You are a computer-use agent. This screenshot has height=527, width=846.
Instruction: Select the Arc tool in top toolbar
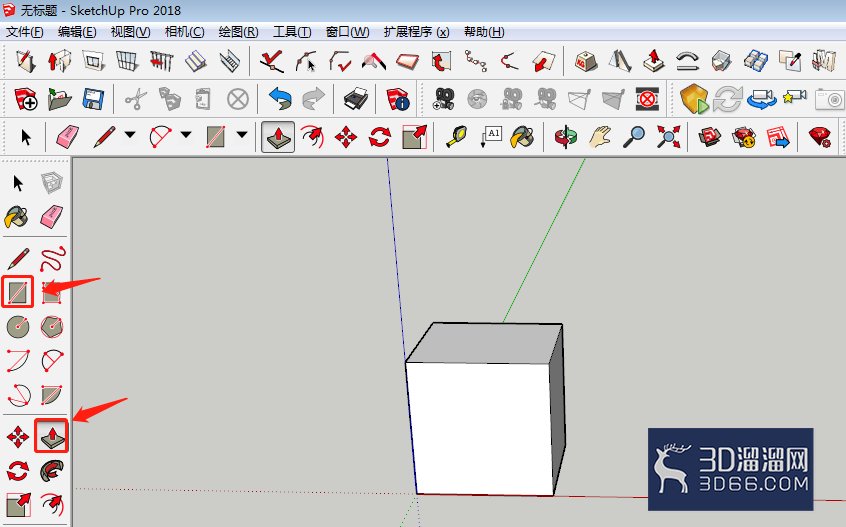(x=160, y=137)
